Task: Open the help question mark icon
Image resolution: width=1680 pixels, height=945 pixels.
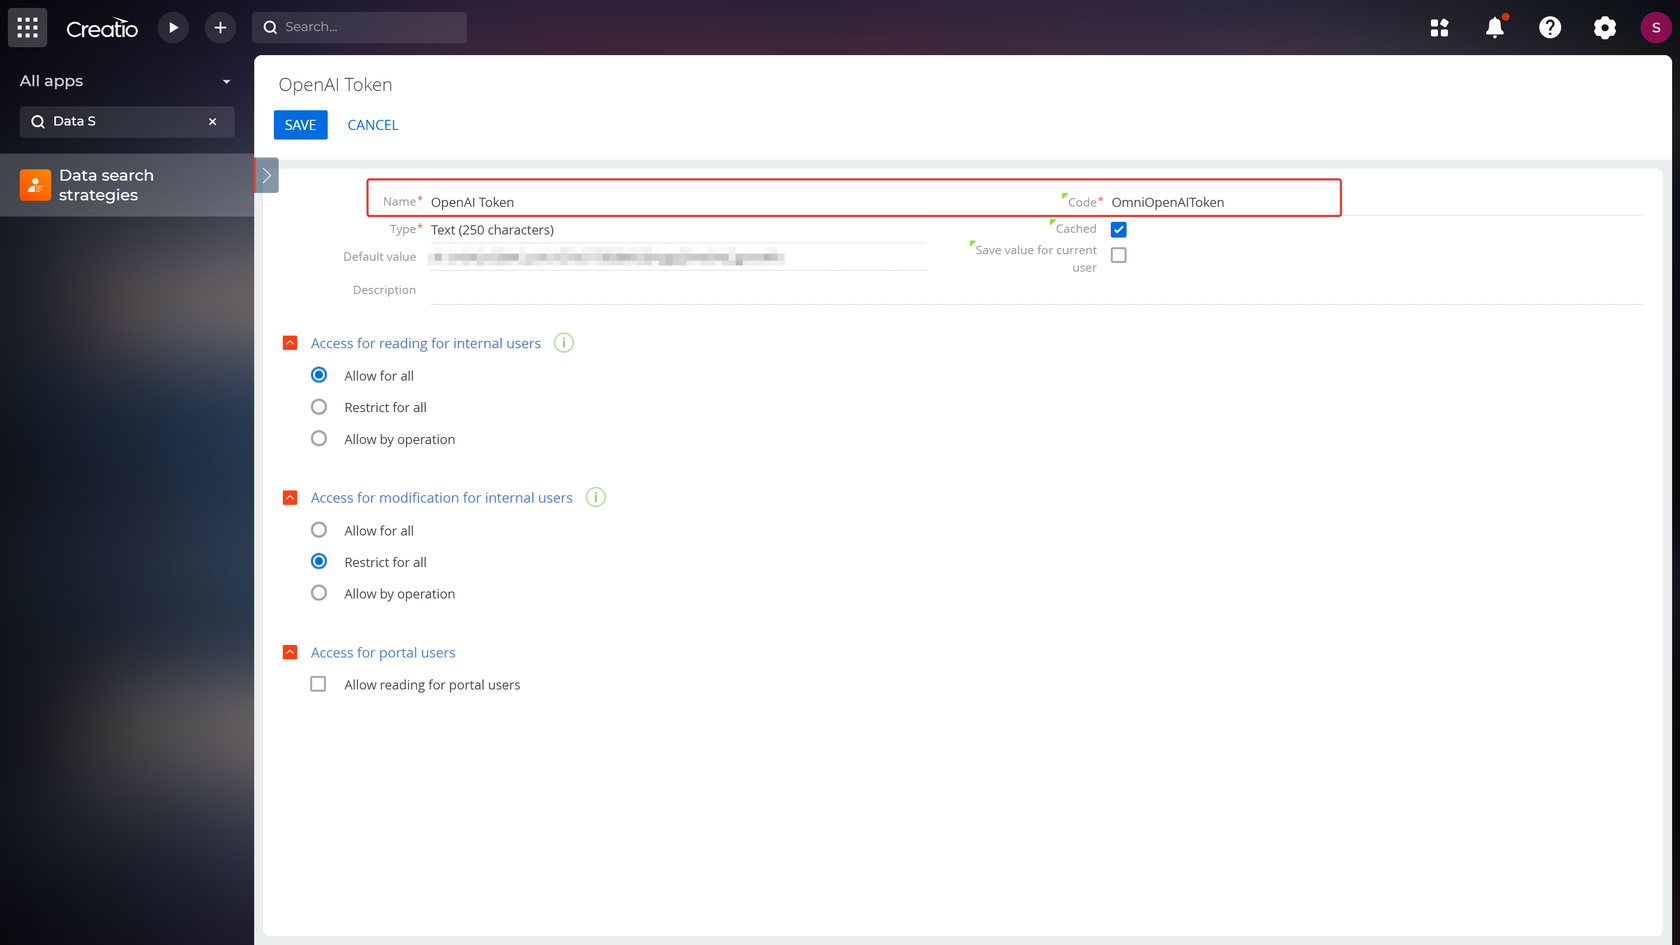Action: (x=1549, y=27)
